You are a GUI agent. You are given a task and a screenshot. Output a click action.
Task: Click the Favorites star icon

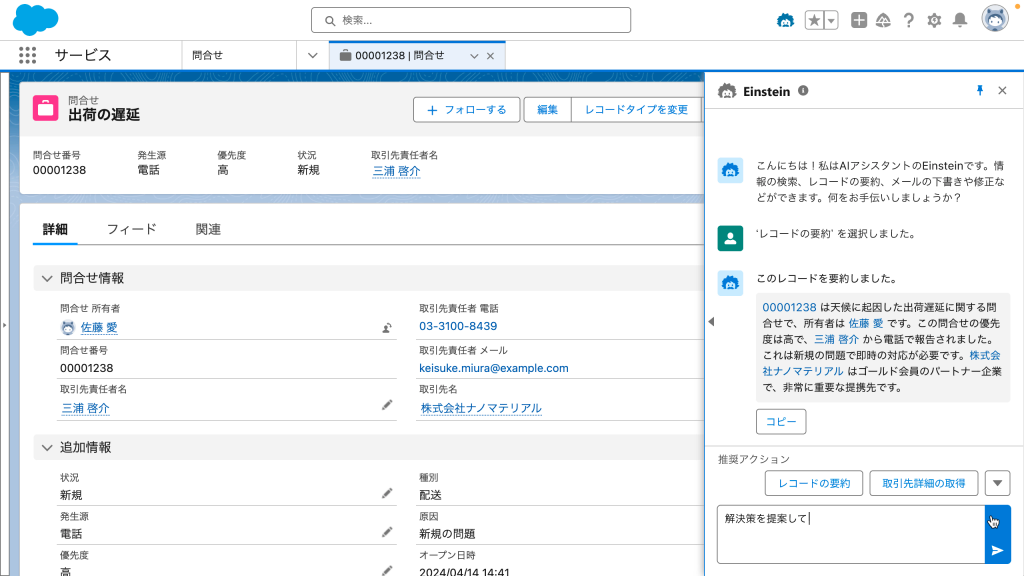coord(814,21)
